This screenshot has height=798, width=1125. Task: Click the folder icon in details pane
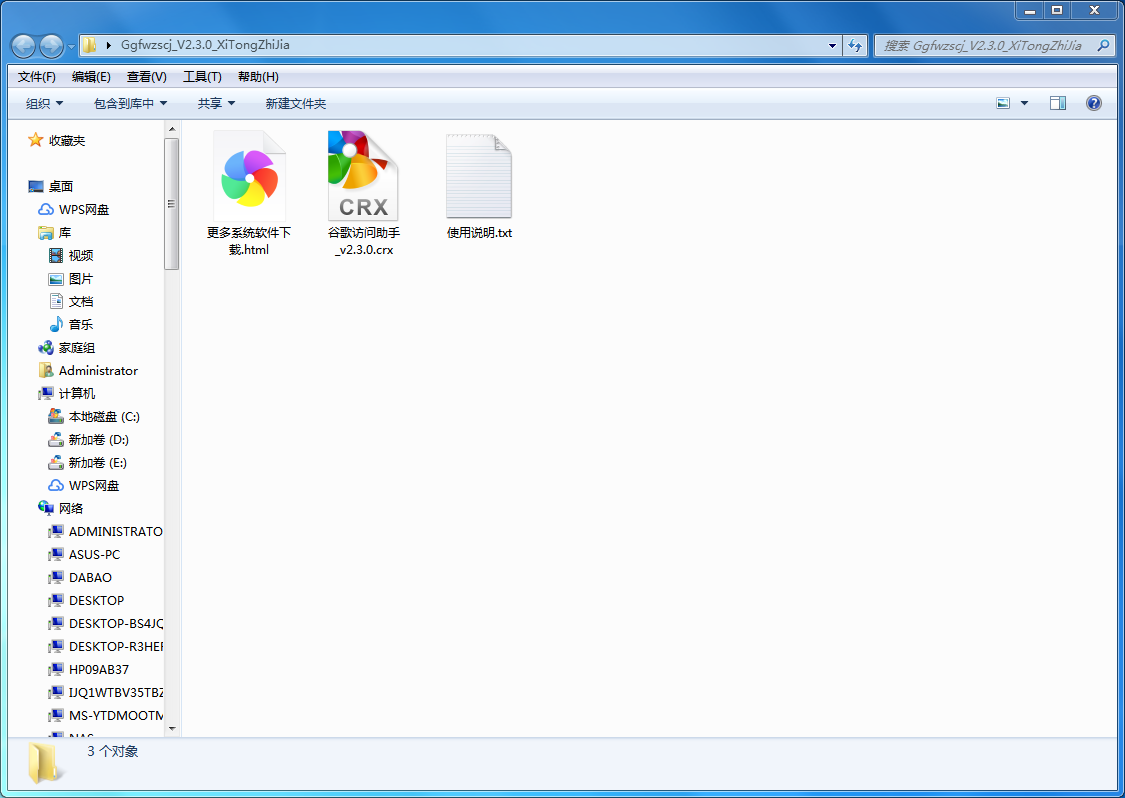pos(44,764)
